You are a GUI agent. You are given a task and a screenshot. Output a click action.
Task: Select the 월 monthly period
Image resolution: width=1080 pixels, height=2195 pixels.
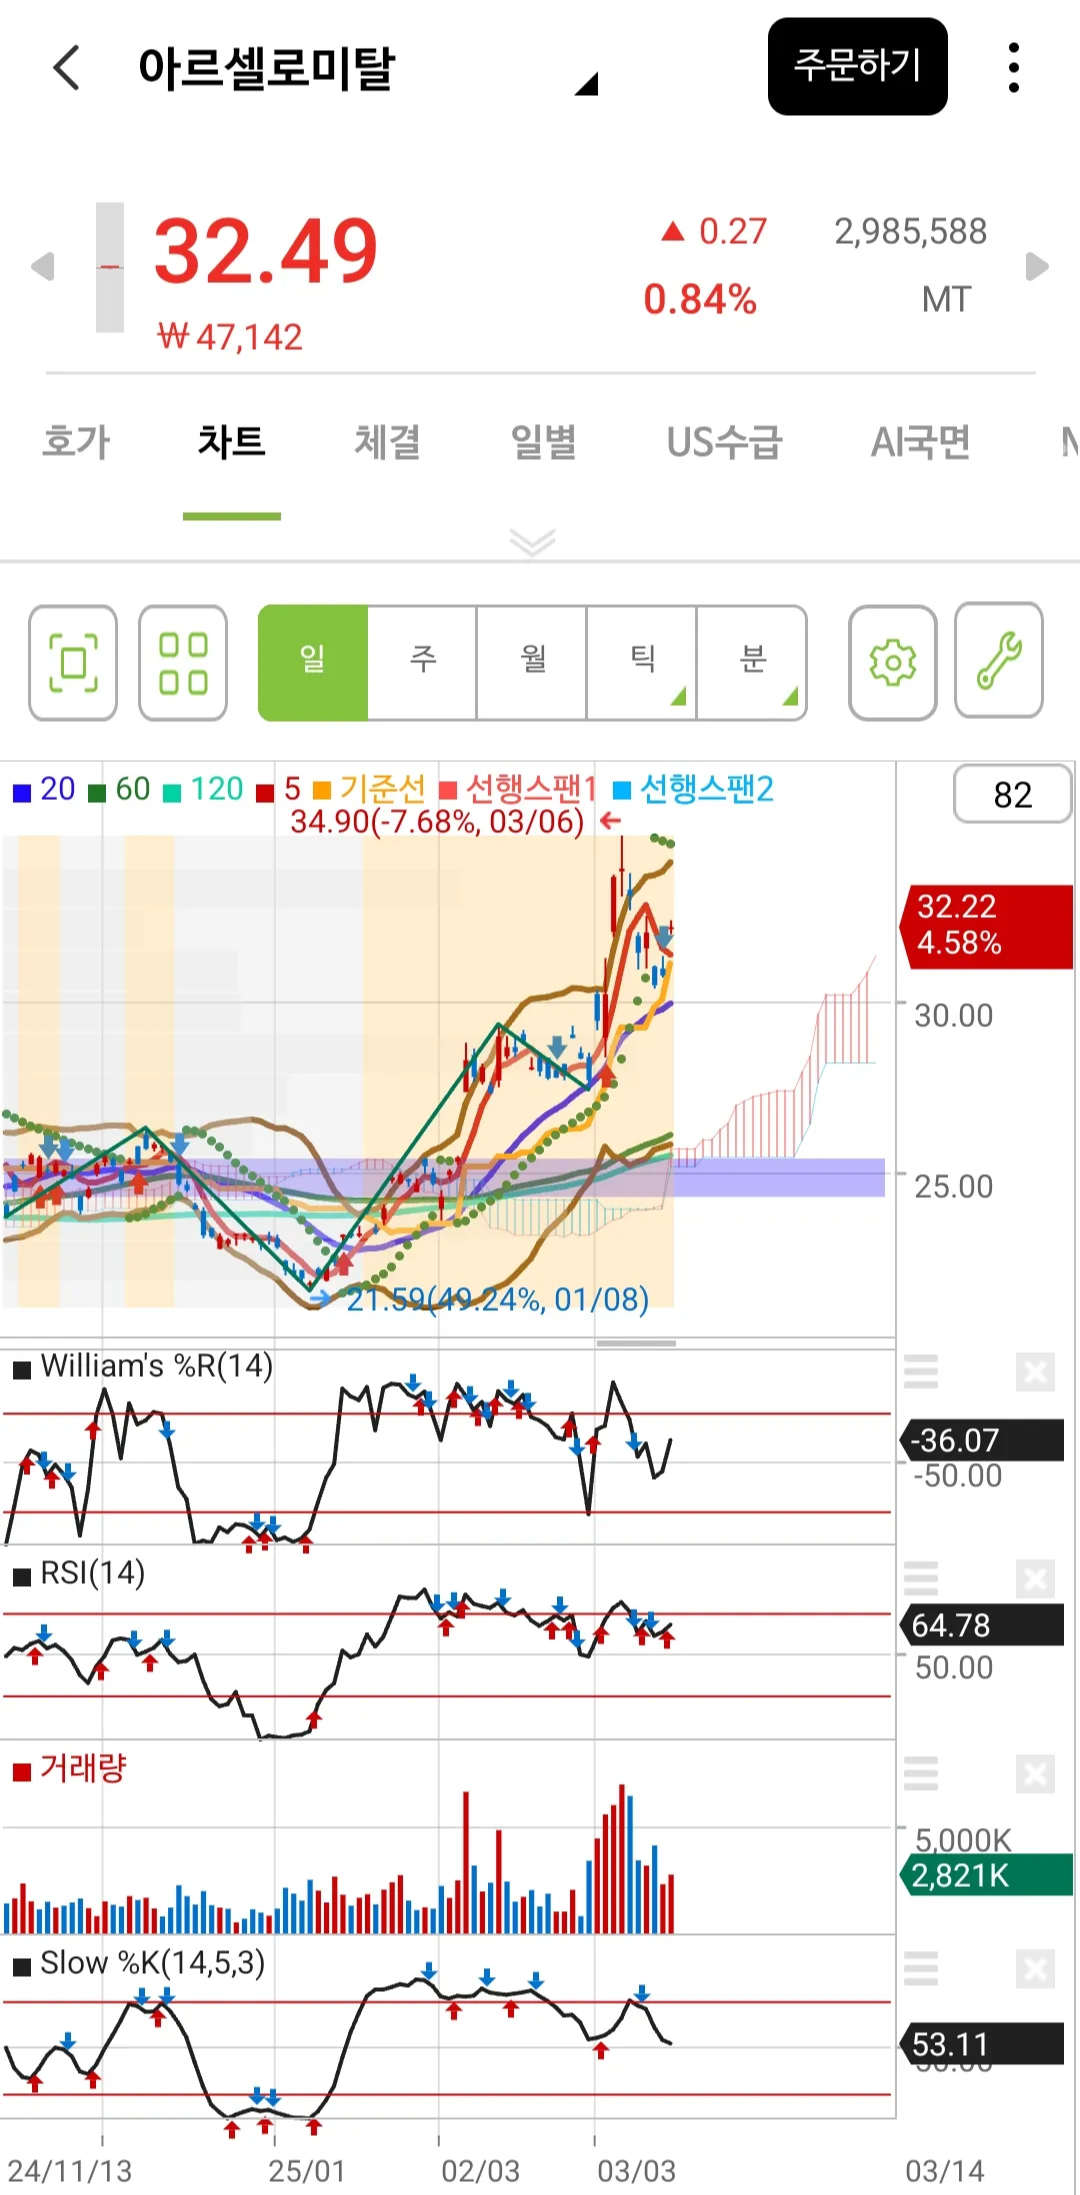click(532, 662)
